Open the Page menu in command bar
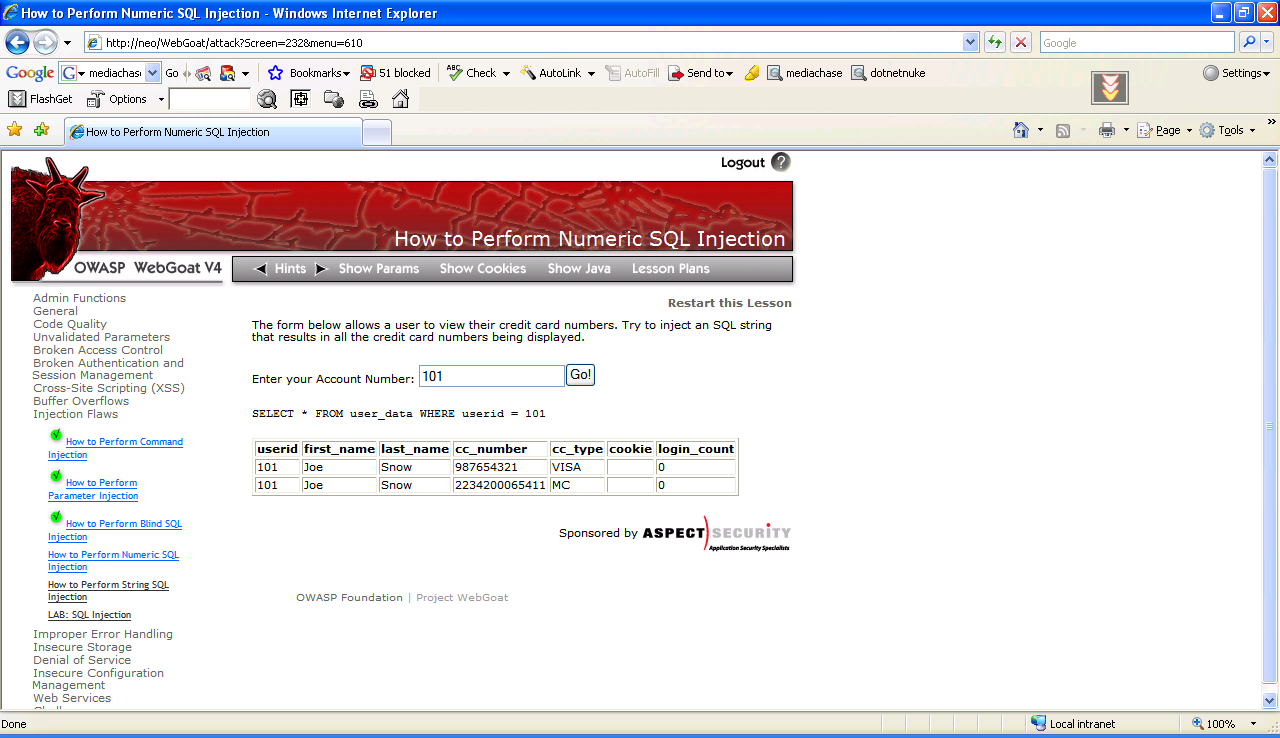The image size is (1280, 738). click(1165, 130)
